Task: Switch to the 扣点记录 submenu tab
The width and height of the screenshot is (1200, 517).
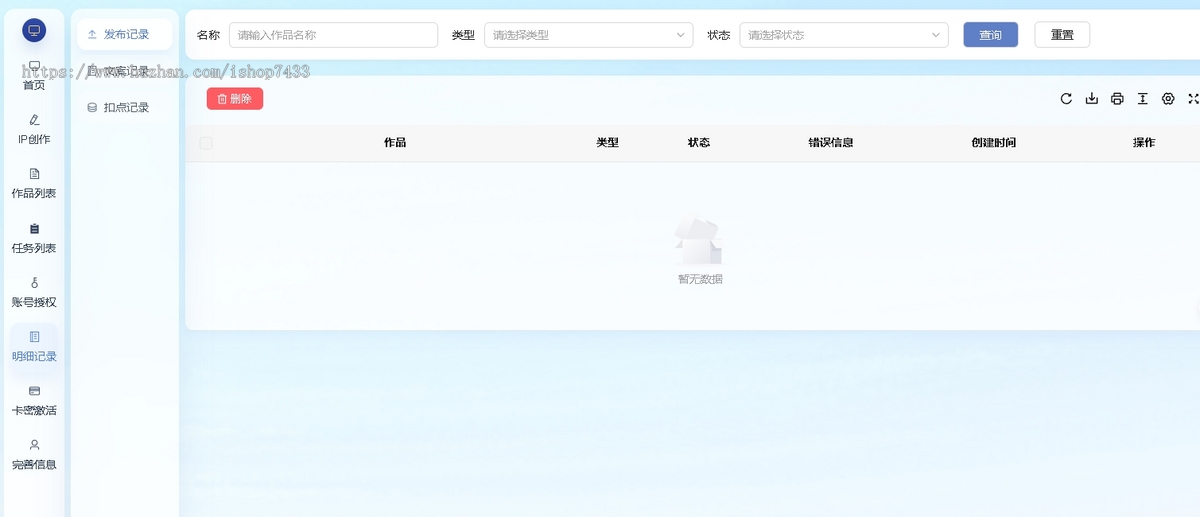Action: [125, 107]
